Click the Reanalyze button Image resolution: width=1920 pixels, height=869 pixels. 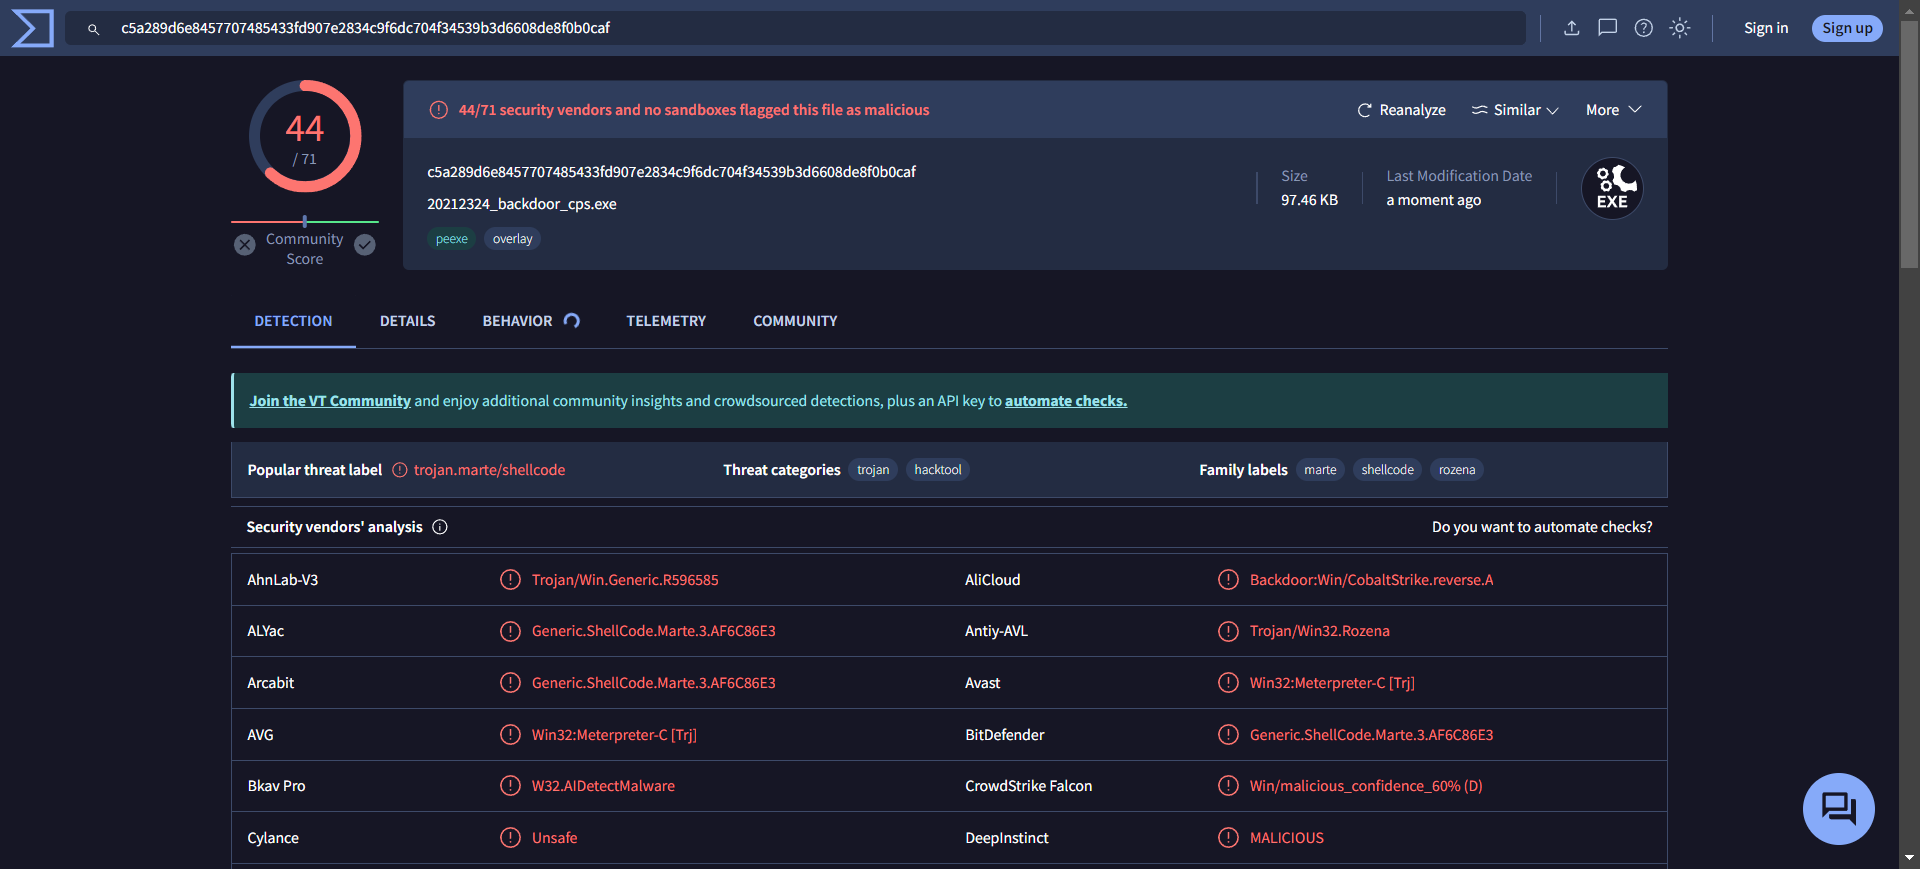pyautogui.click(x=1401, y=110)
